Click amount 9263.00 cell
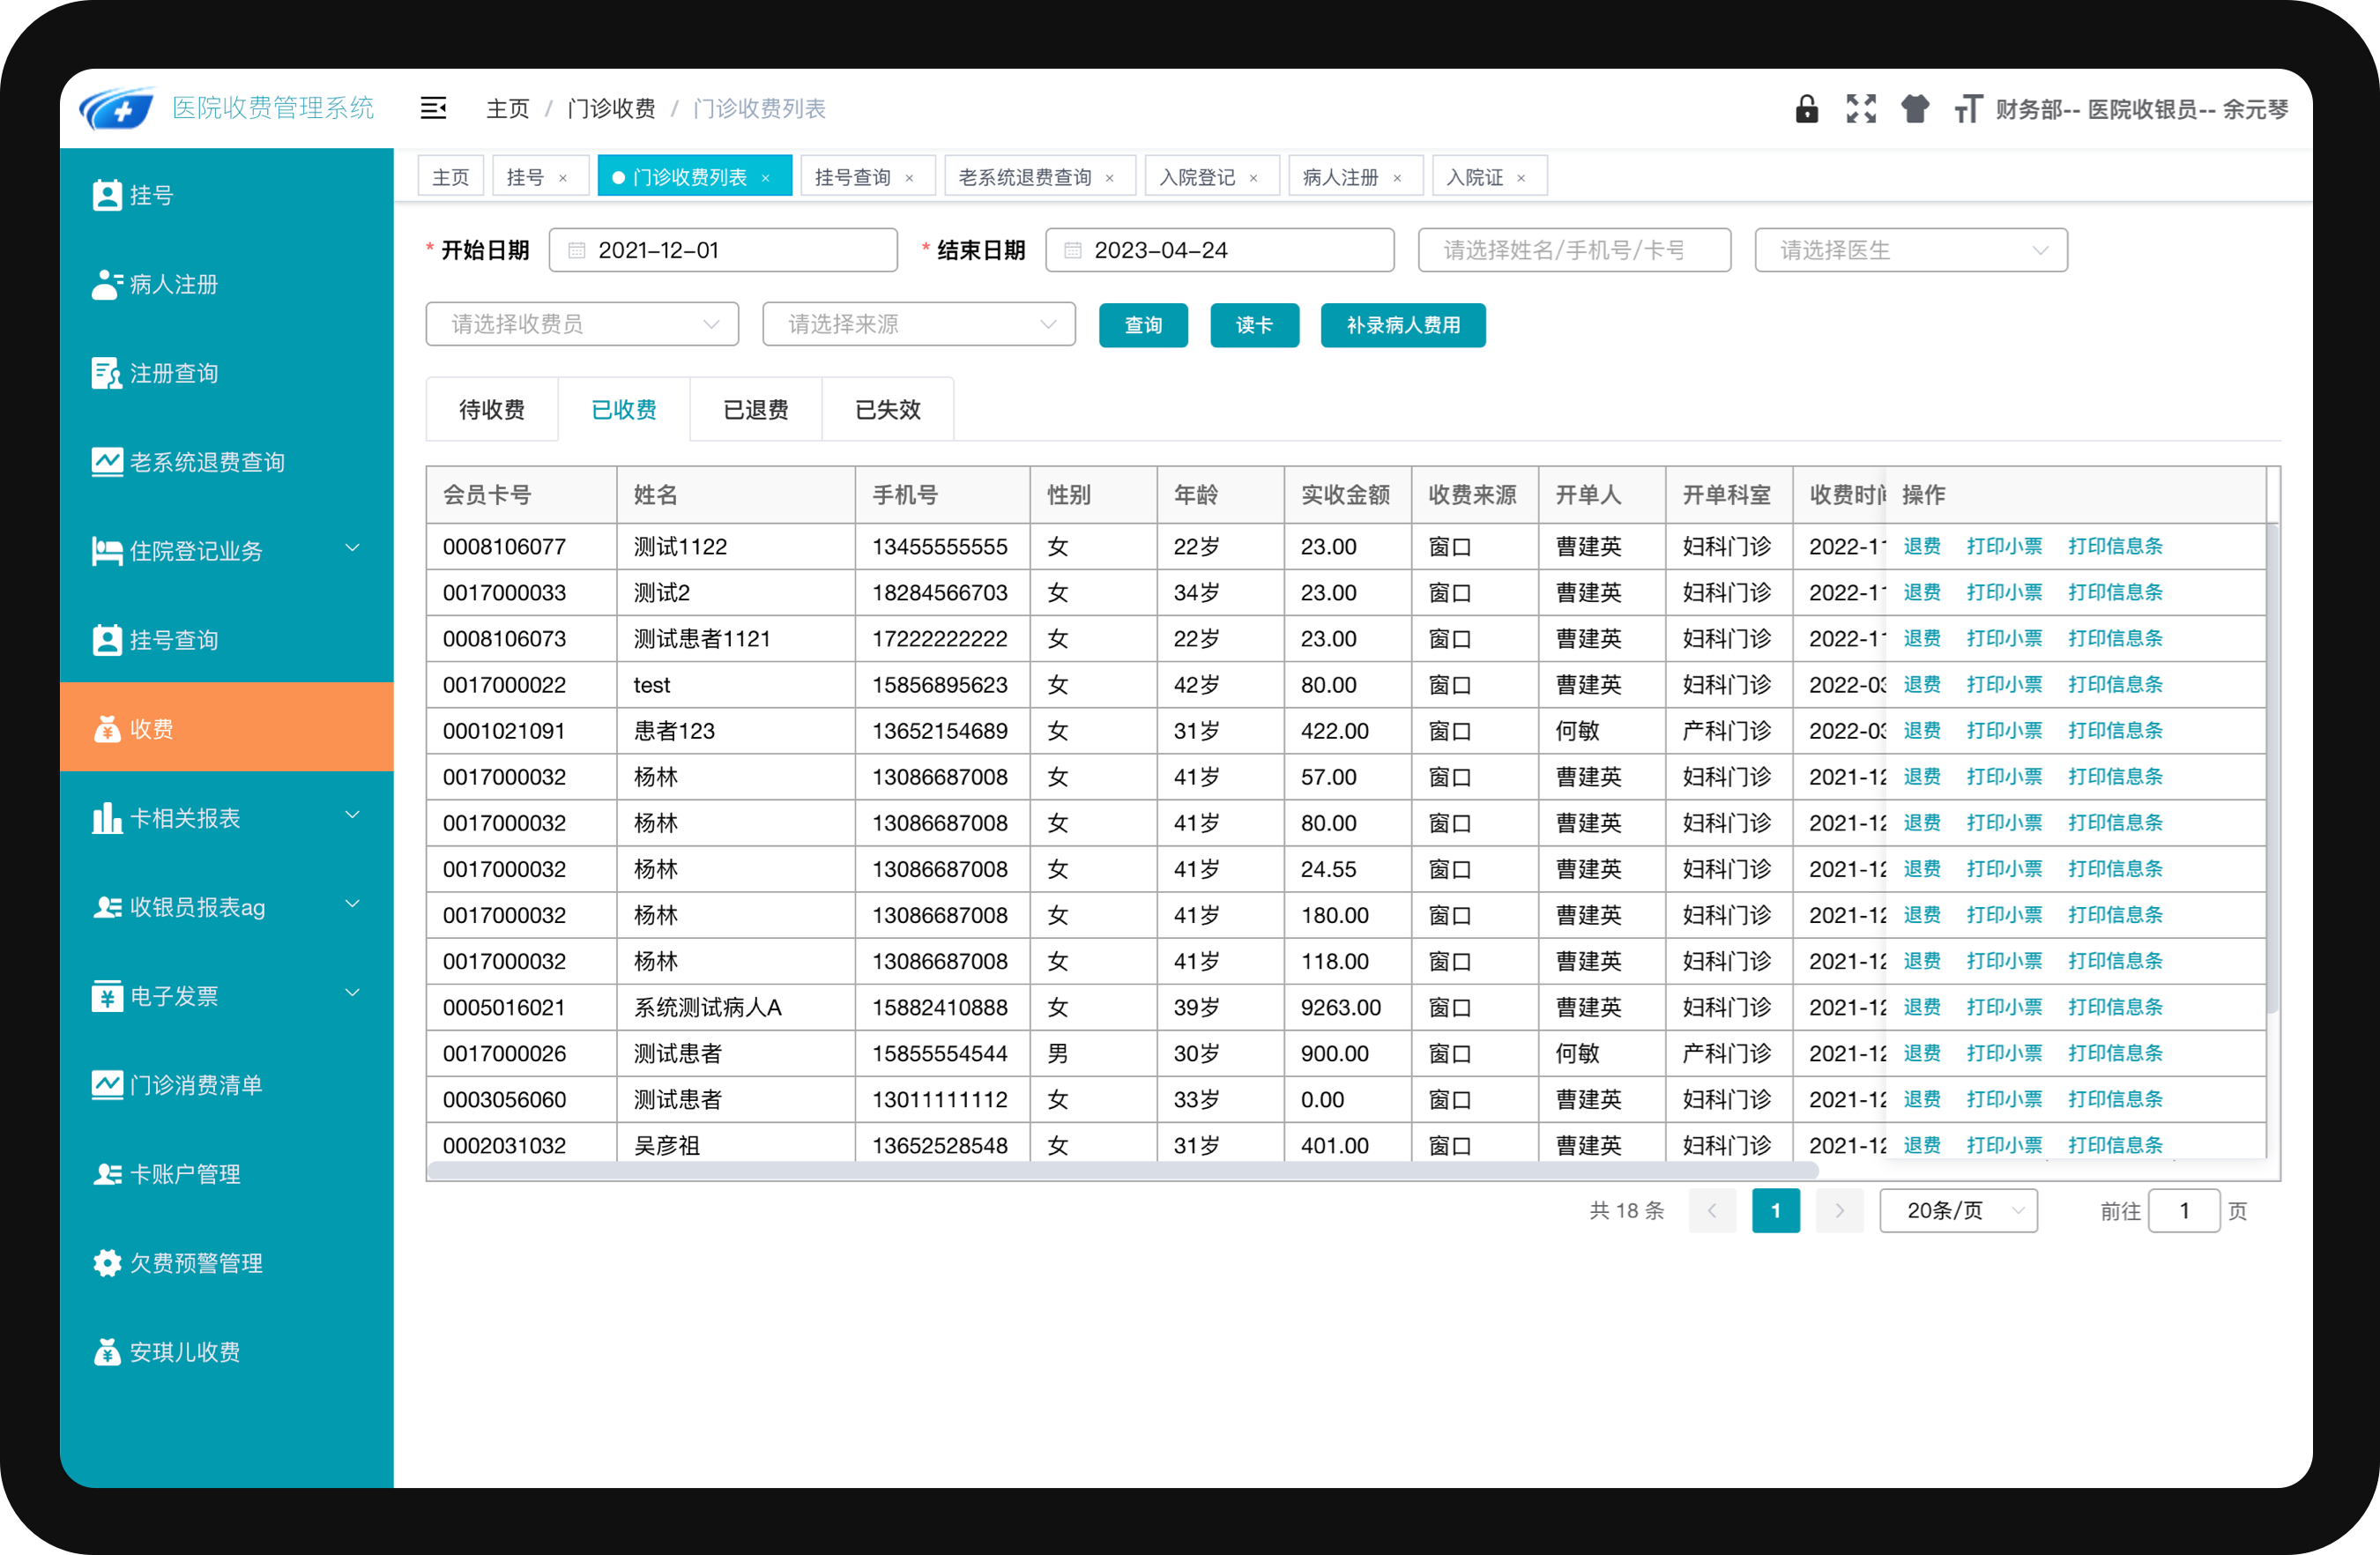 pos(1347,1007)
